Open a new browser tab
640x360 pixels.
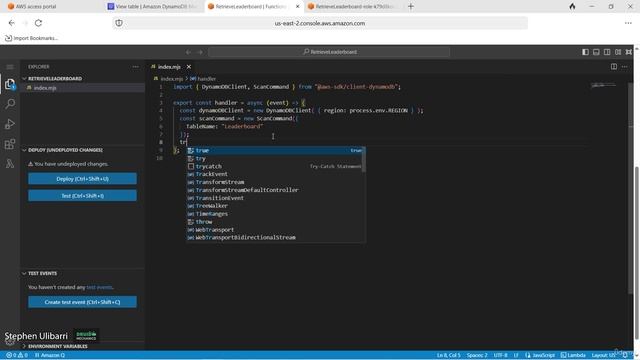(x=411, y=7)
